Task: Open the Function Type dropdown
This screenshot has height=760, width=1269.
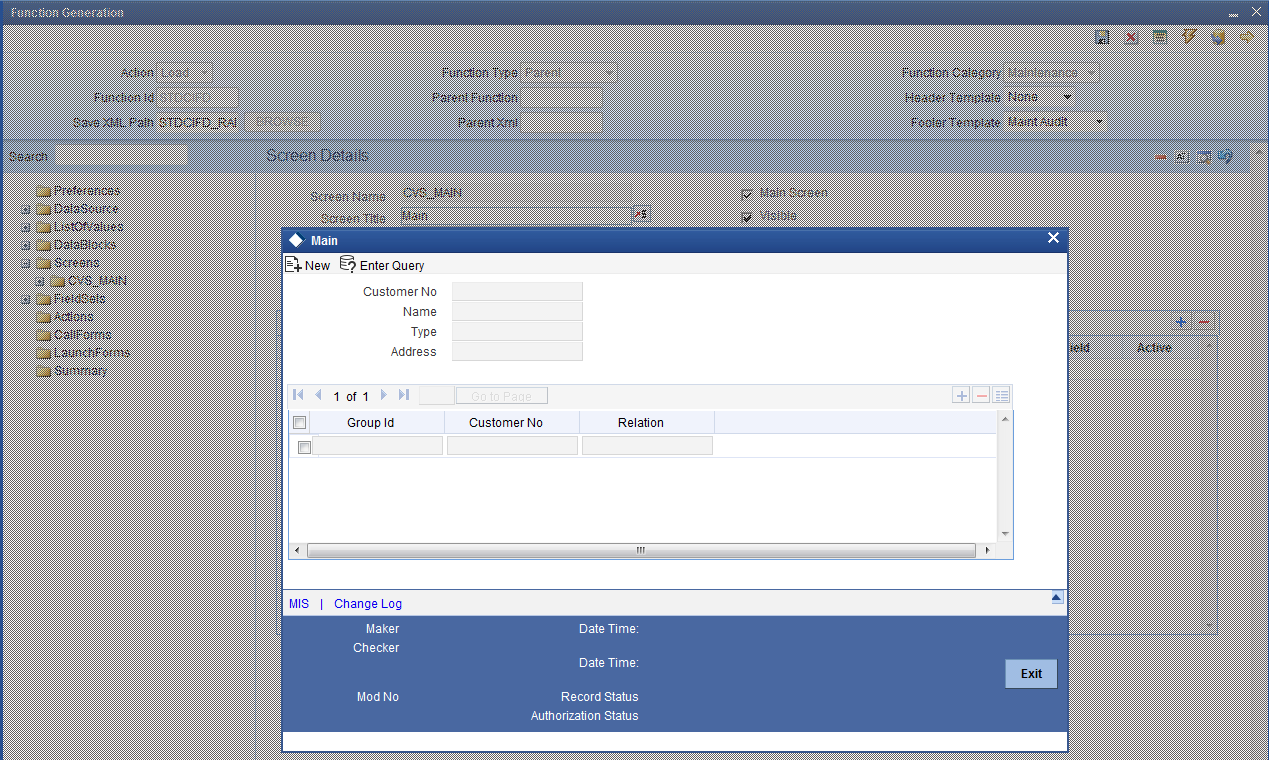Action: click(x=569, y=72)
